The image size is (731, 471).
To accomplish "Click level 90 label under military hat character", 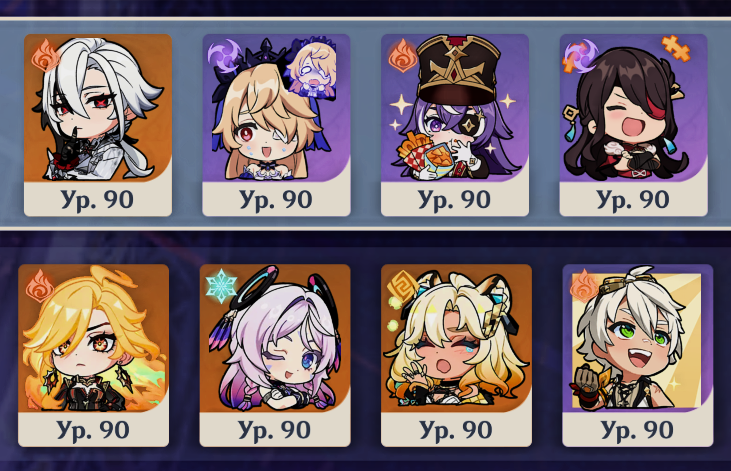I will pos(455,200).
